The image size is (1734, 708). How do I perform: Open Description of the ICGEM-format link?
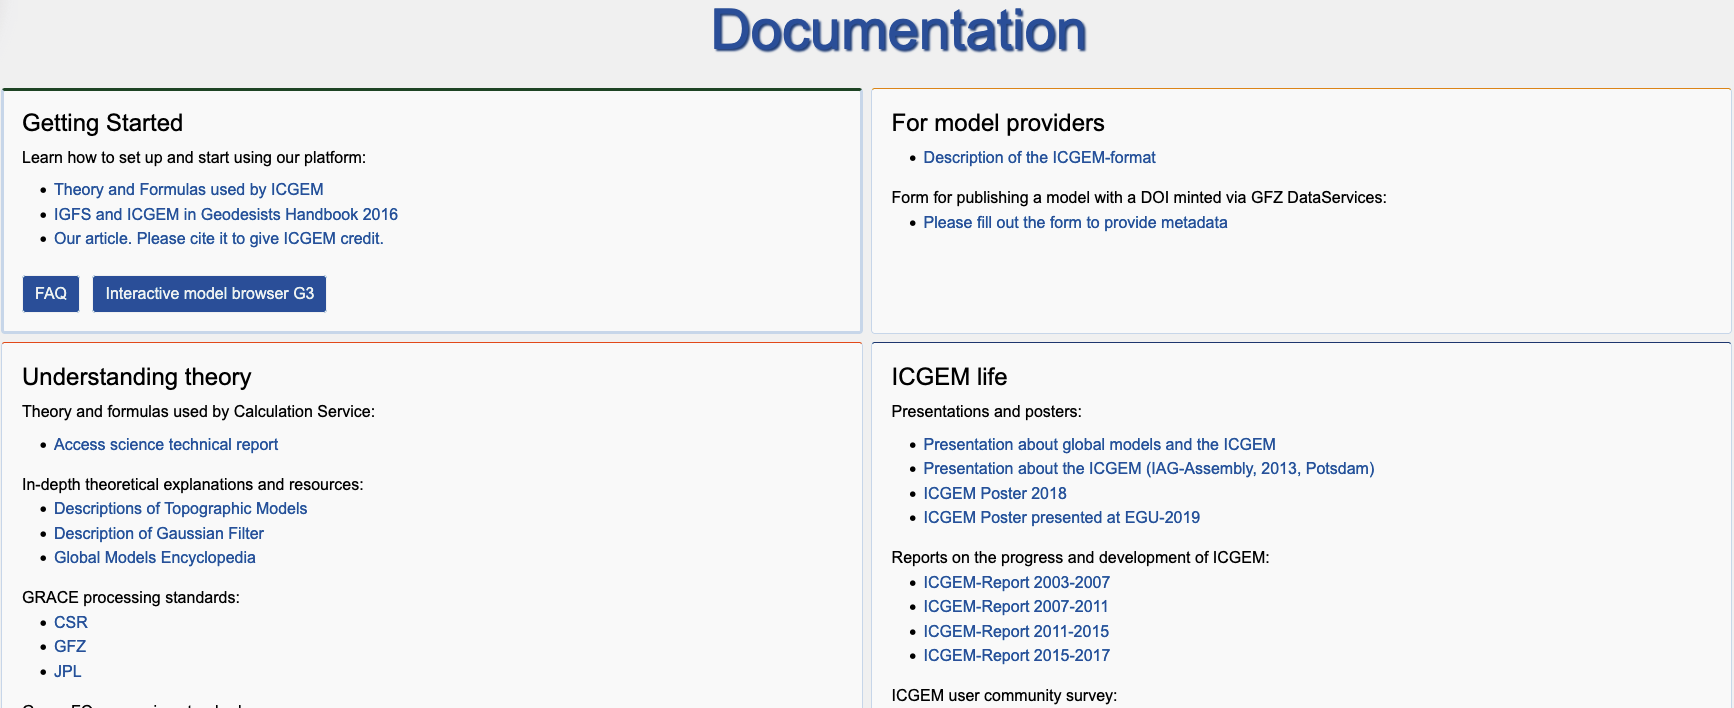[x=1039, y=158]
